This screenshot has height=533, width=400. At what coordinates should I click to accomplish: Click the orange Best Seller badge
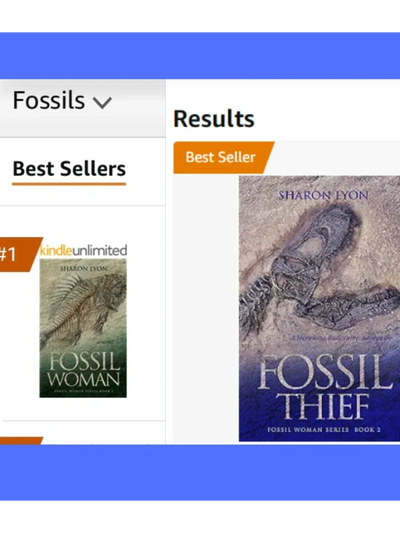[223, 157]
